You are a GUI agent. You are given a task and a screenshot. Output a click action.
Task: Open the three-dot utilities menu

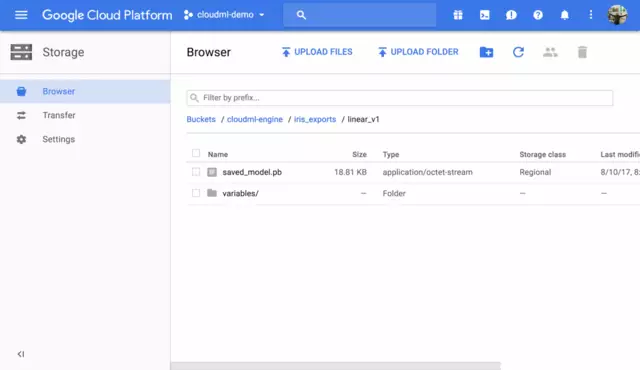pyautogui.click(x=591, y=15)
